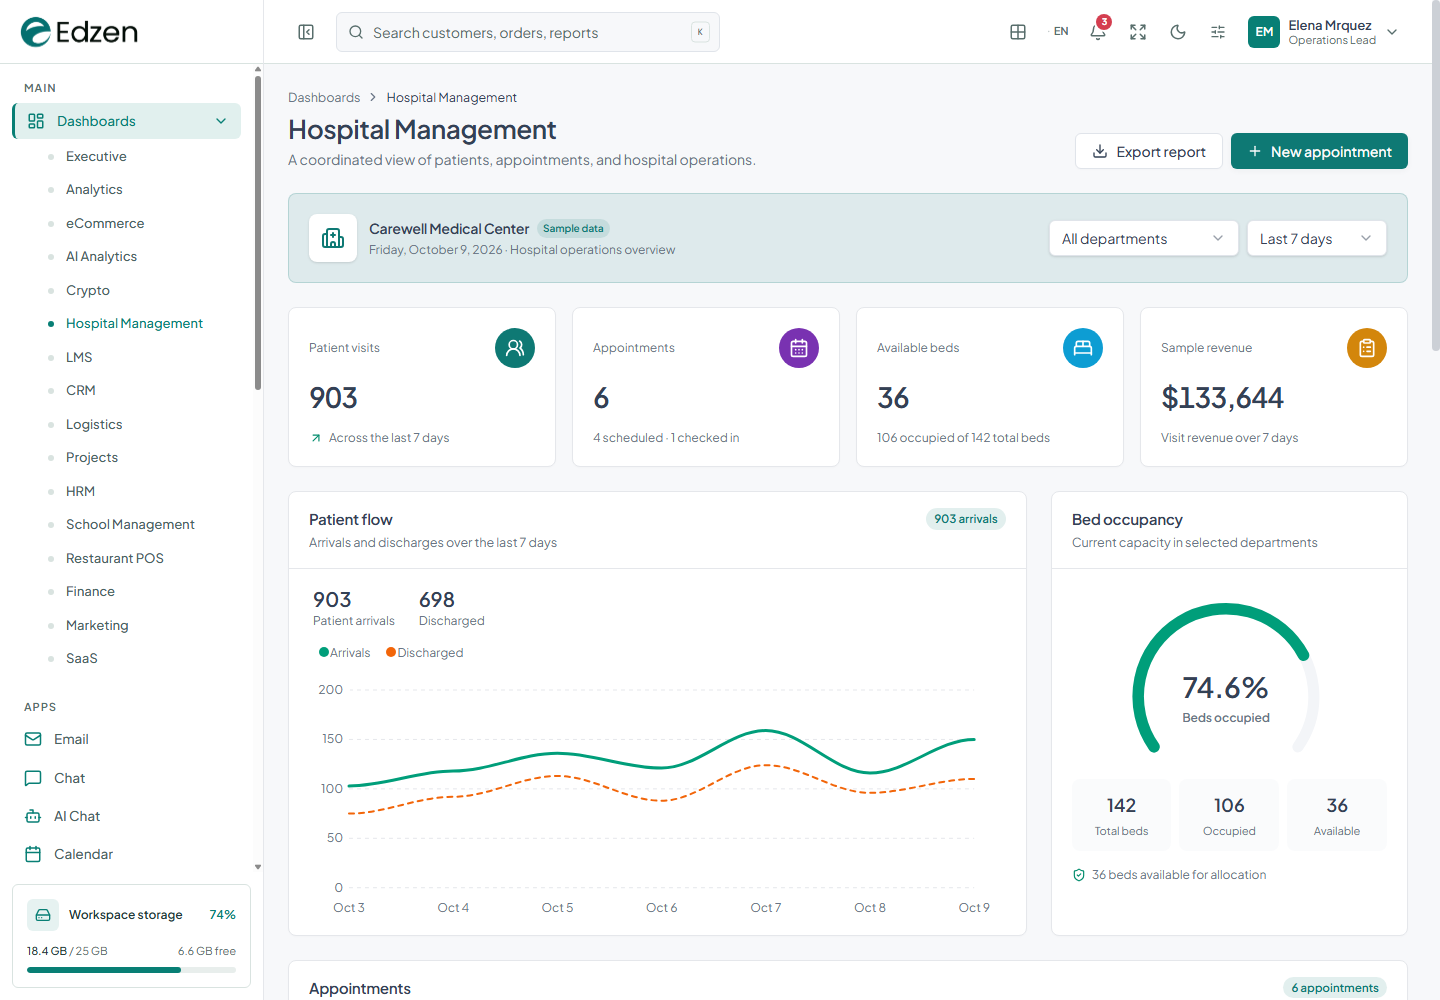Click the Workspace storage drive icon

pyautogui.click(x=42, y=915)
